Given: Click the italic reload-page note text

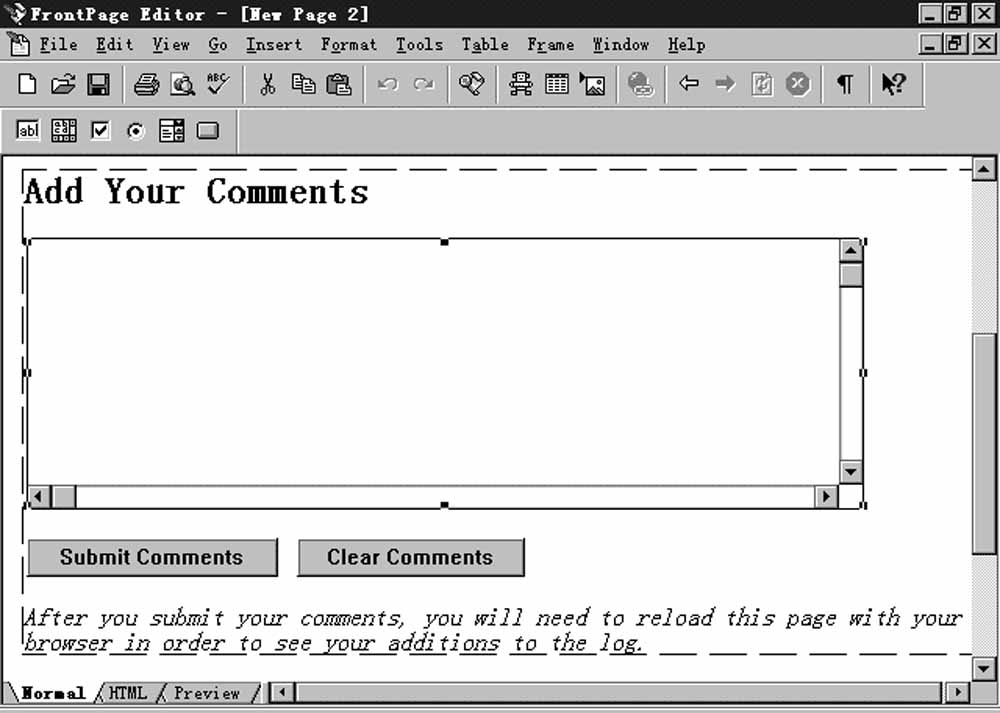Looking at the screenshot, I should tap(494, 630).
